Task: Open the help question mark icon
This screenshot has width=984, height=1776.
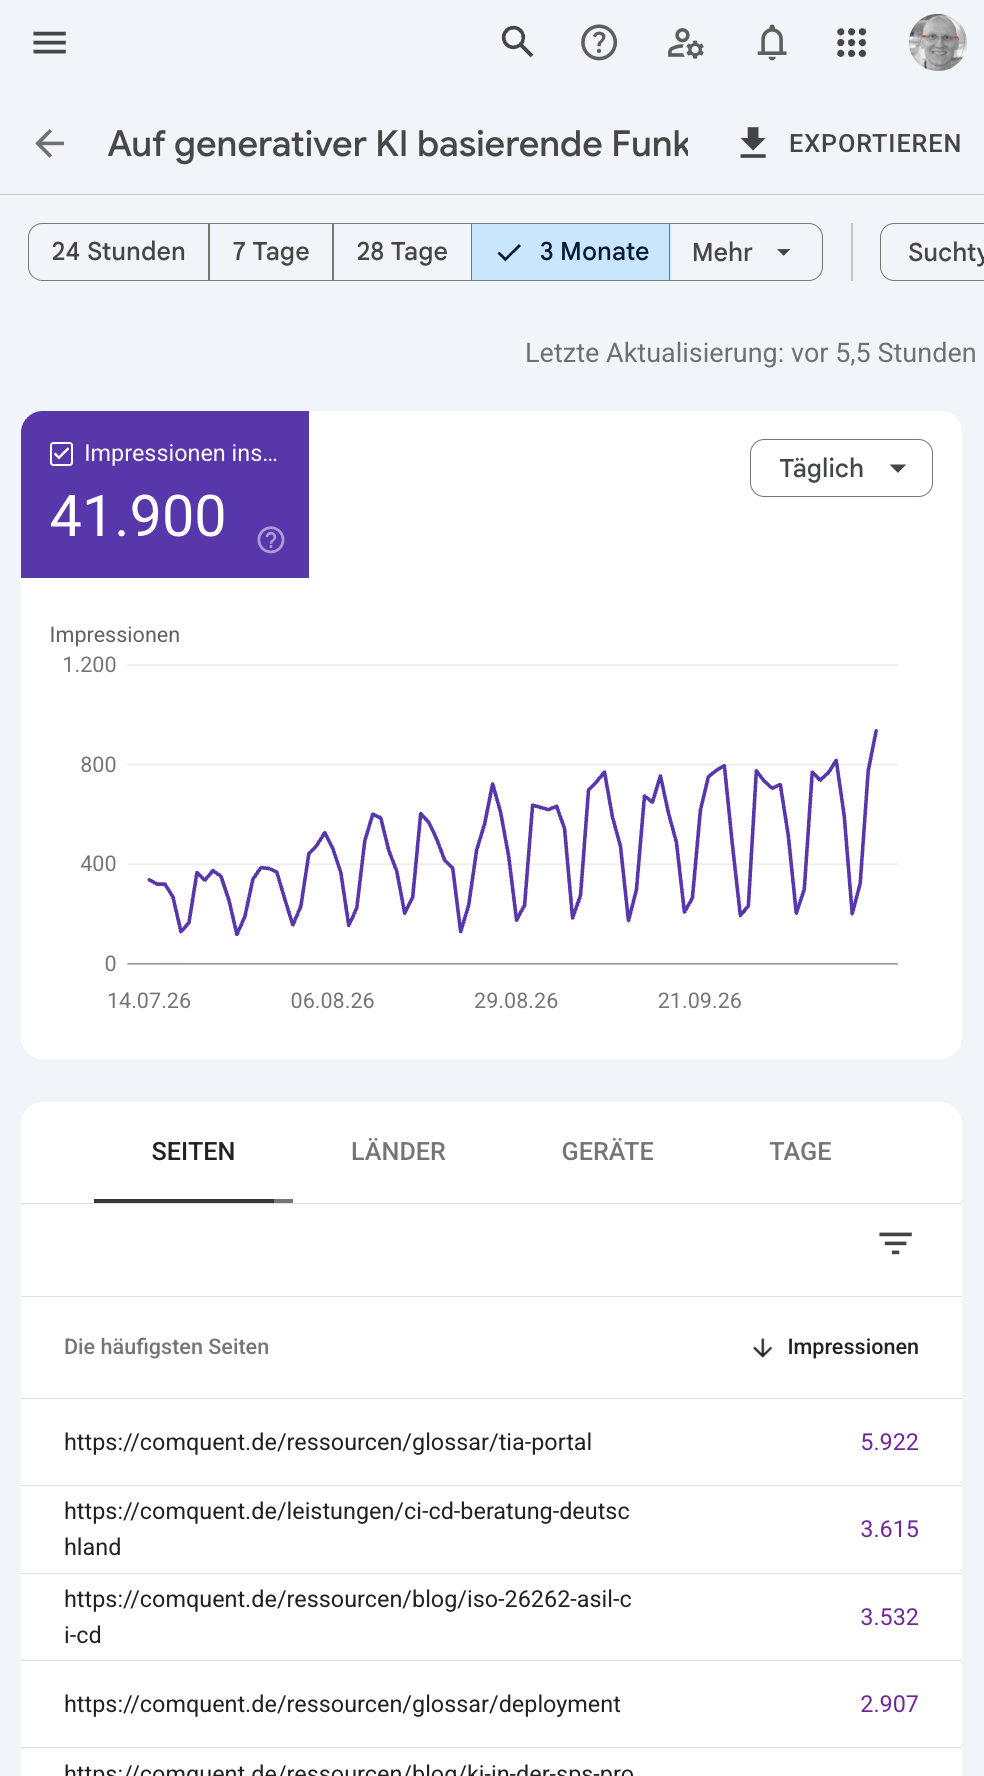Action: [599, 43]
